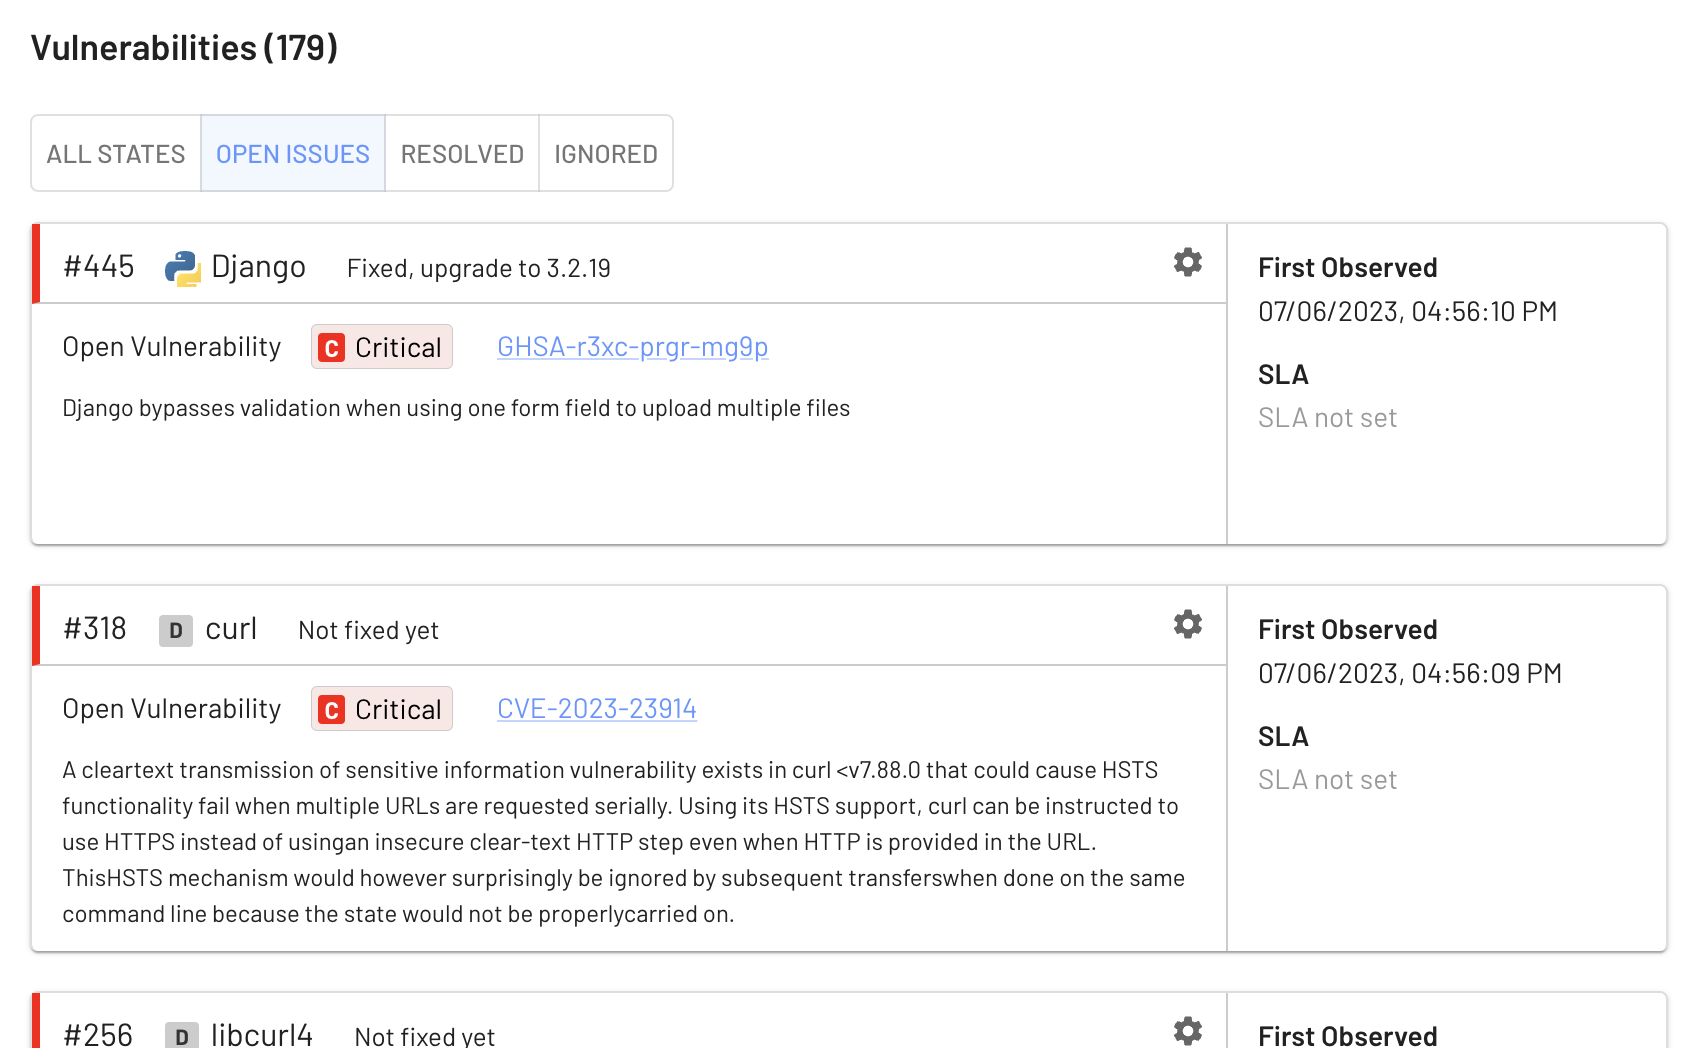
Task: Click the D badge next to libcurl4
Action: (x=181, y=1035)
